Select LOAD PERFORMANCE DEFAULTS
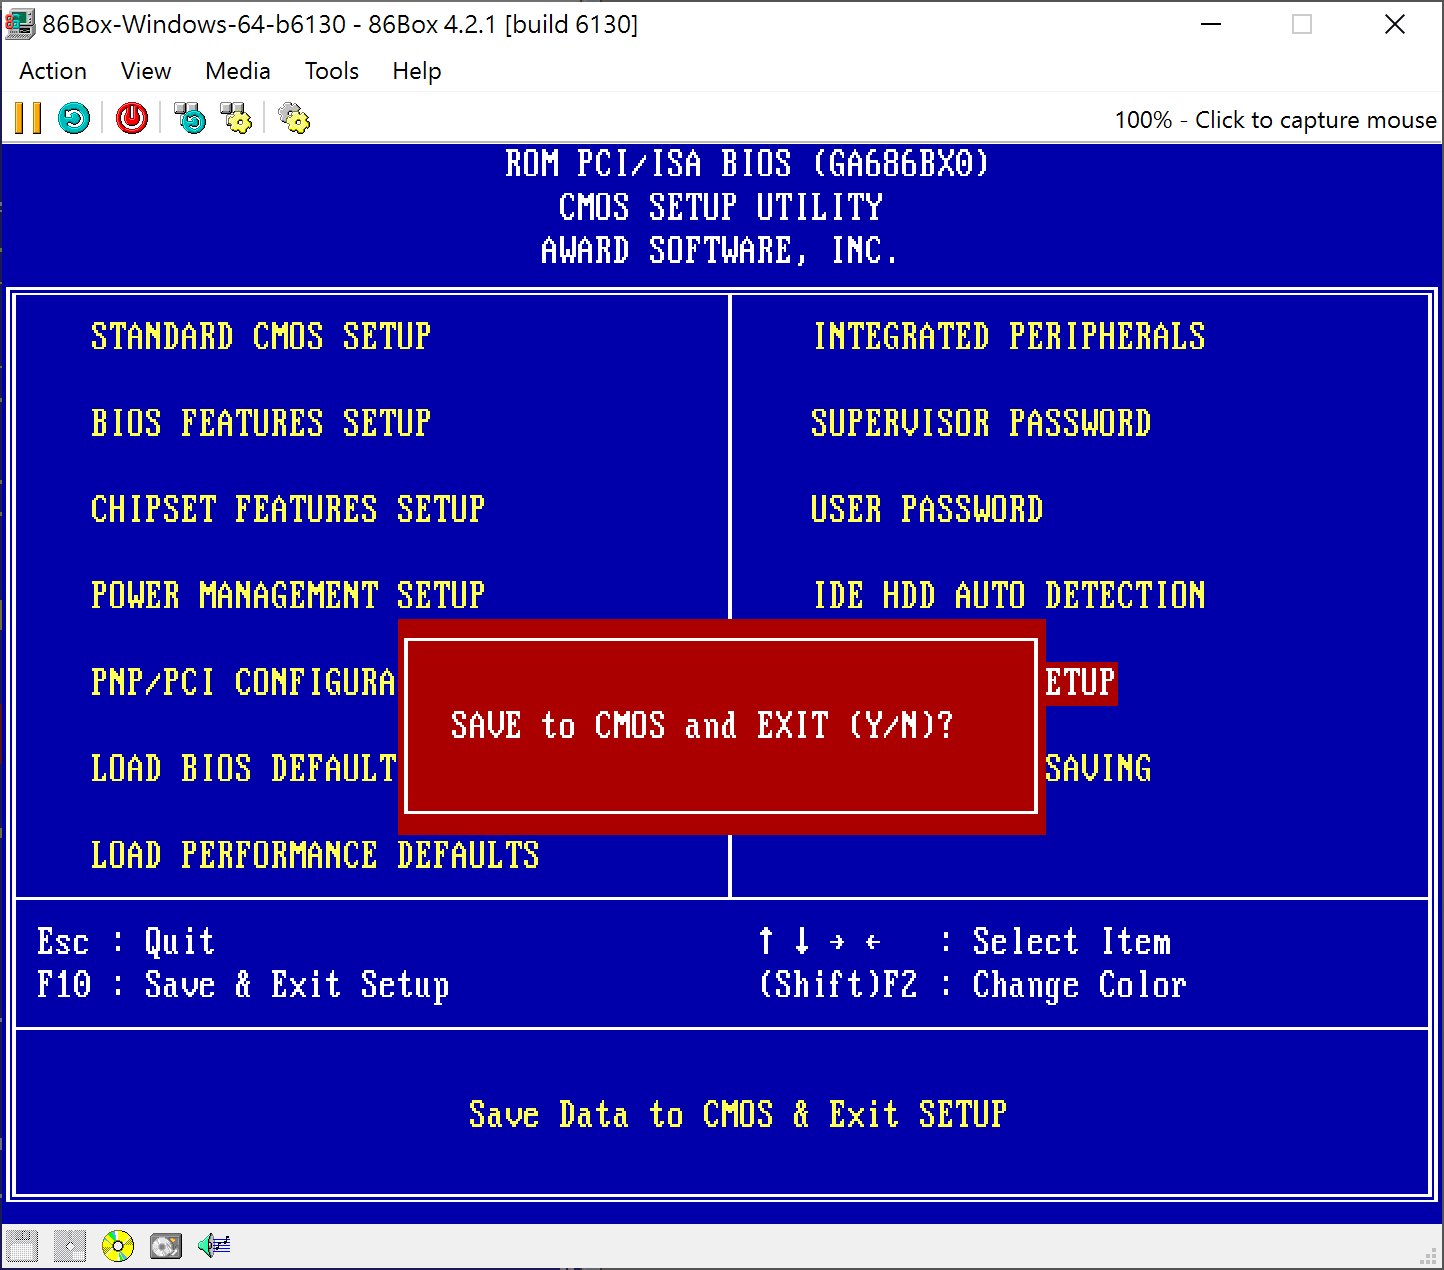 (x=315, y=855)
